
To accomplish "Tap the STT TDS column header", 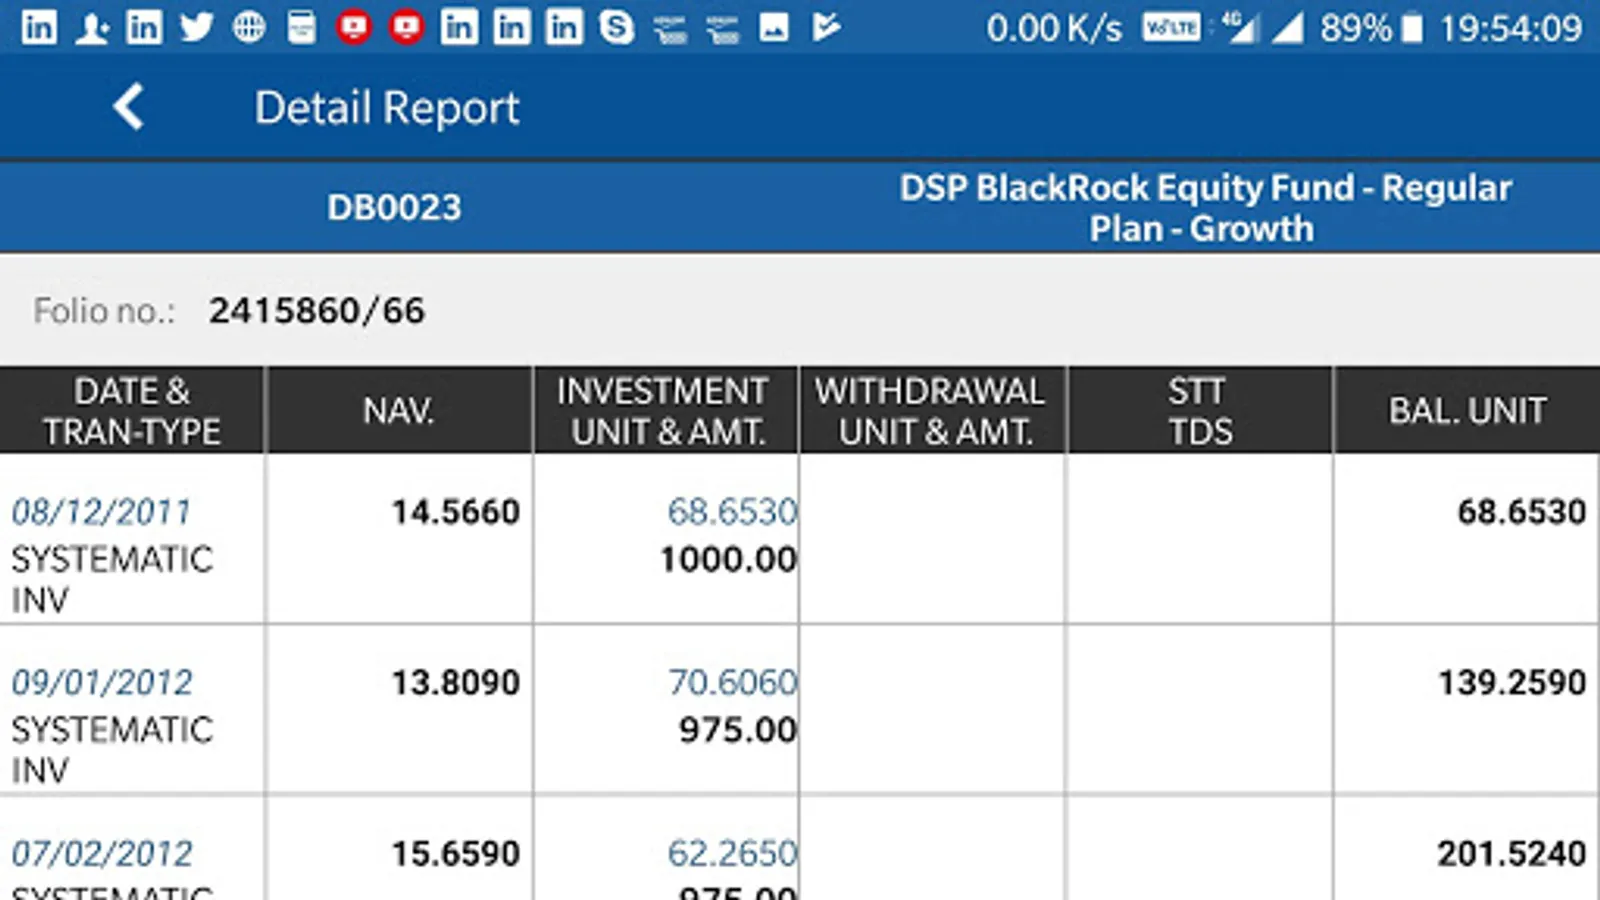I will point(1199,411).
